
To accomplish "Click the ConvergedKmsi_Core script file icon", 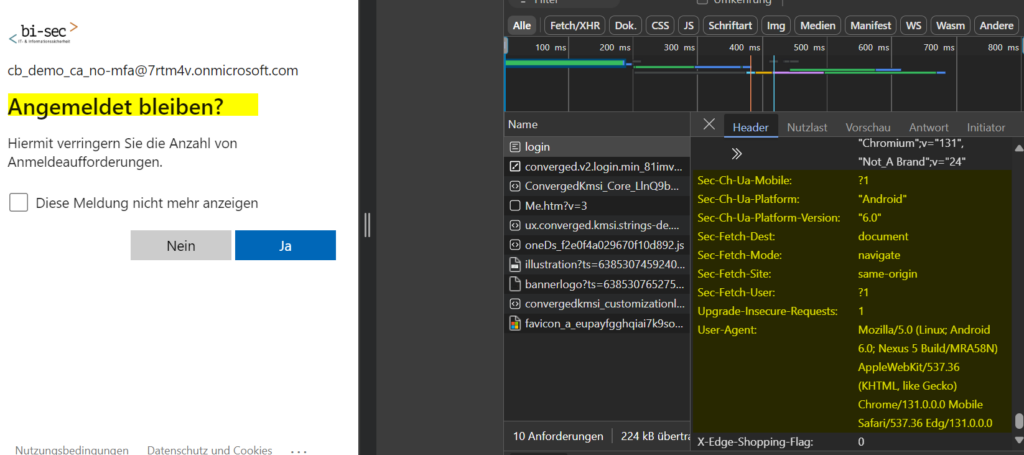I will pyautogui.click(x=515, y=186).
